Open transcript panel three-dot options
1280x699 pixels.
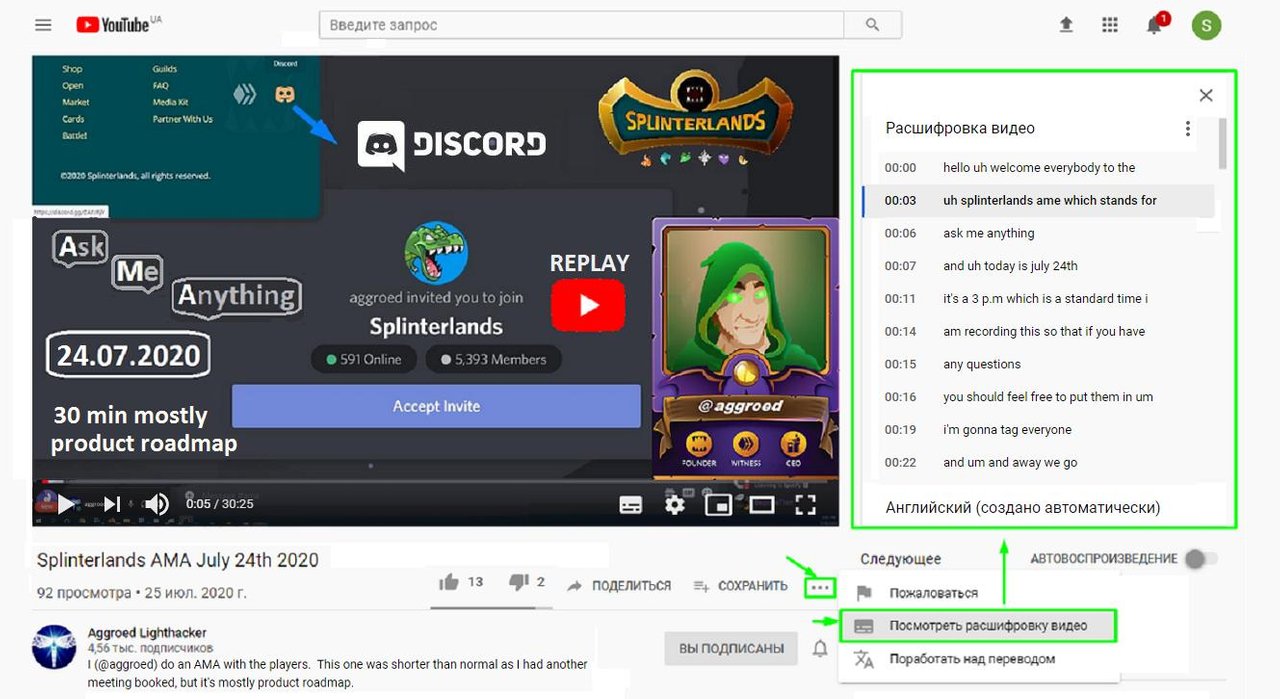(x=1188, y=129)
